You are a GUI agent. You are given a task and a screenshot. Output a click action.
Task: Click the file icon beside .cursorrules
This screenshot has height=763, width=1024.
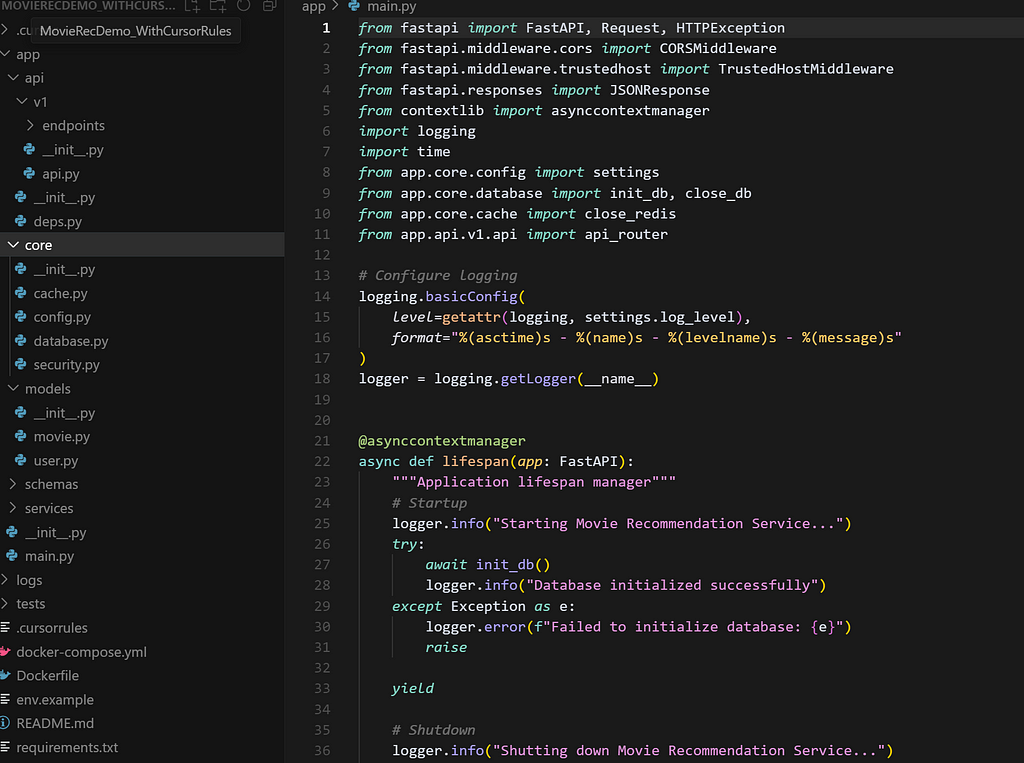click(x=5, y=628)
